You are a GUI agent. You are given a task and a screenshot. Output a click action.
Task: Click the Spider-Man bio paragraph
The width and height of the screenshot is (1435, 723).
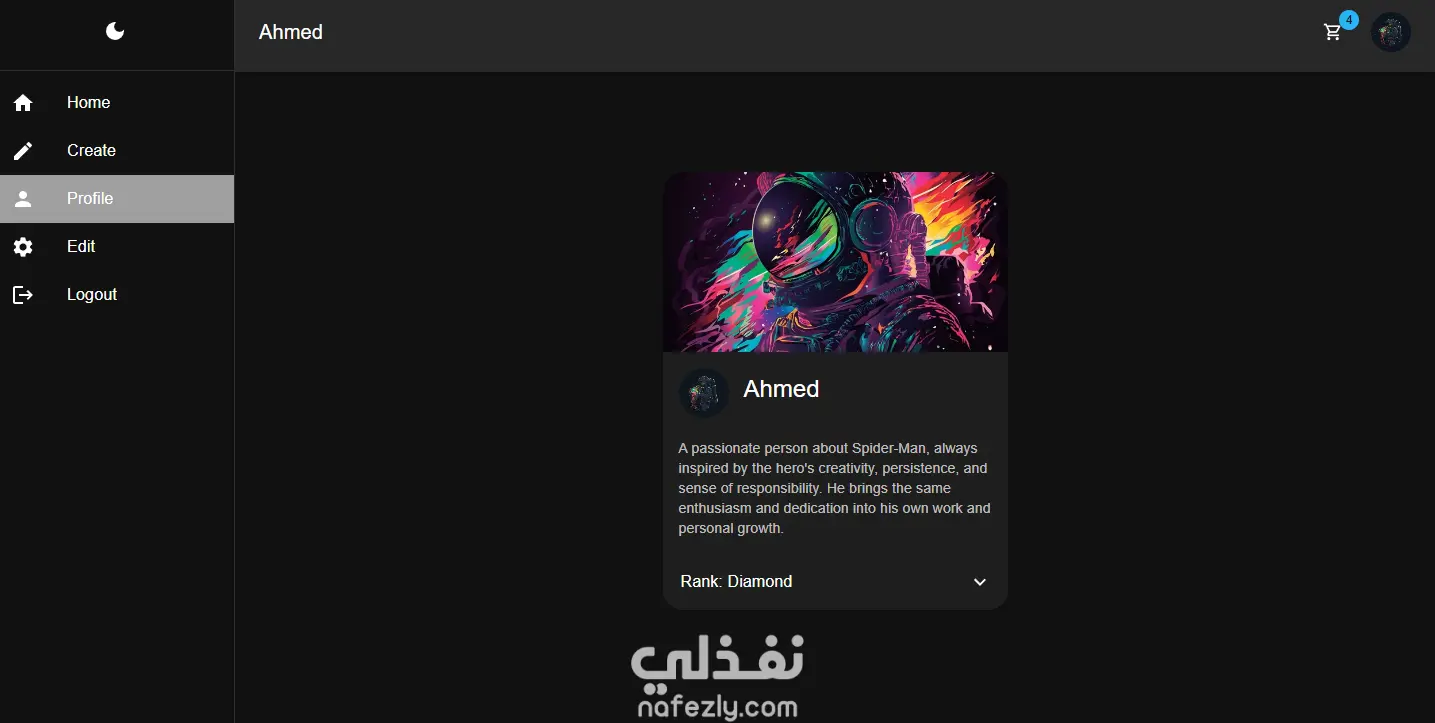tap(835, 488)
